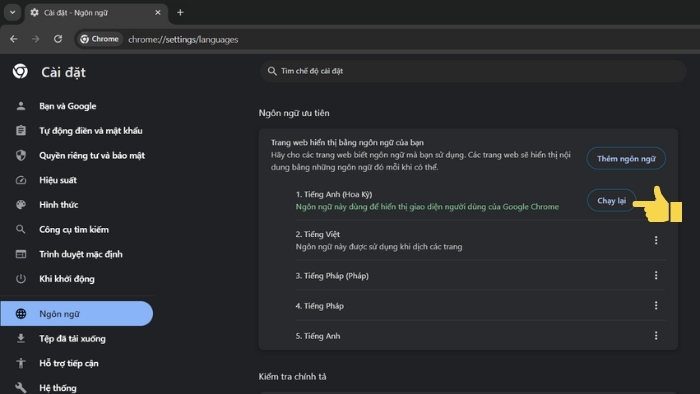Click the 2. Tiếng Việt language text

pyautogui.click(x=317, y=234)
